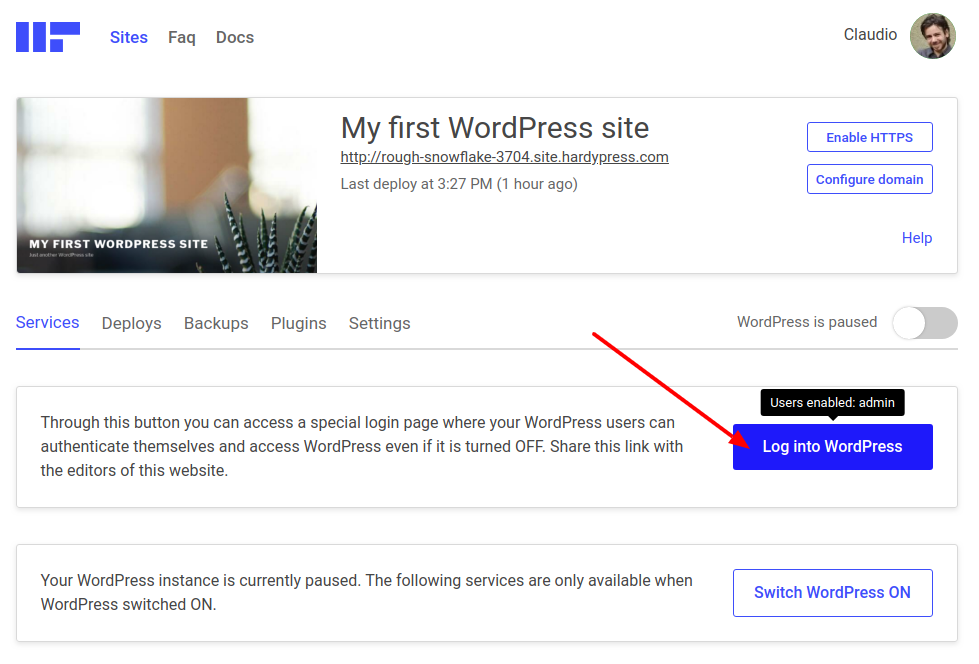Open the Docs navigation link
The image size is (979, 664).
pos(235,37)
